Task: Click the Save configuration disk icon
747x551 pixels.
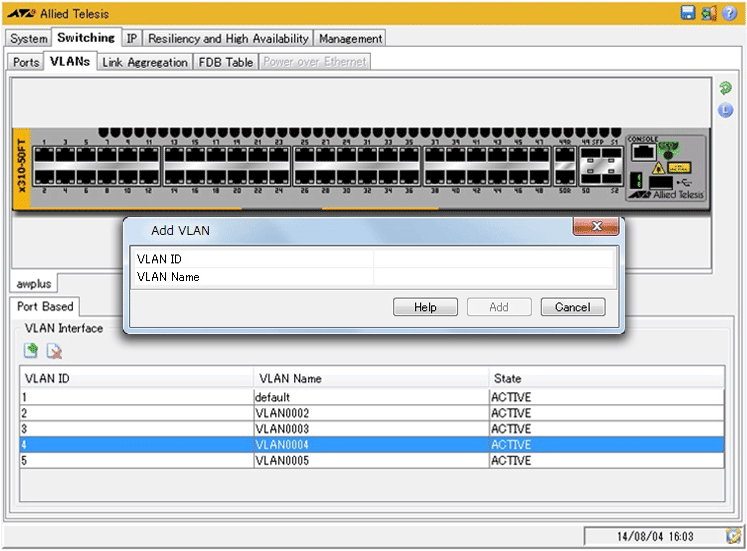Action: (x=687, y=13)
